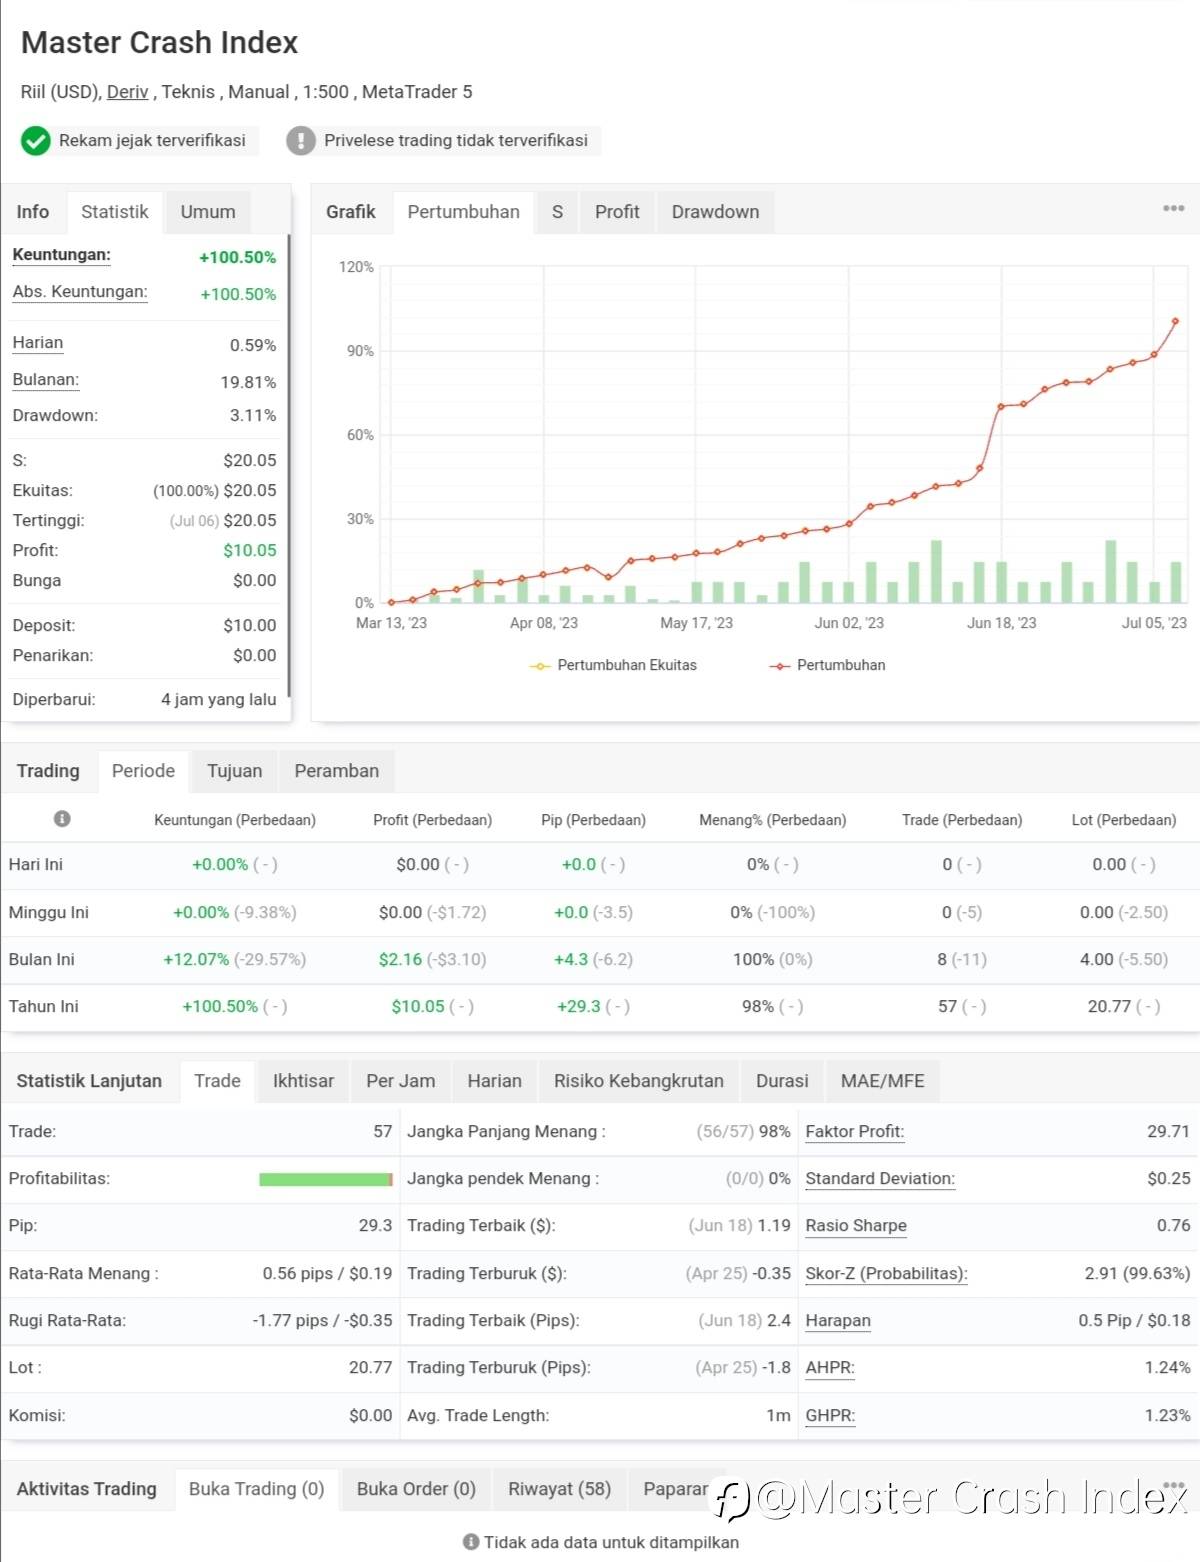Switch to the Umum tab
1200x1562 pixels.
(208, 212)
